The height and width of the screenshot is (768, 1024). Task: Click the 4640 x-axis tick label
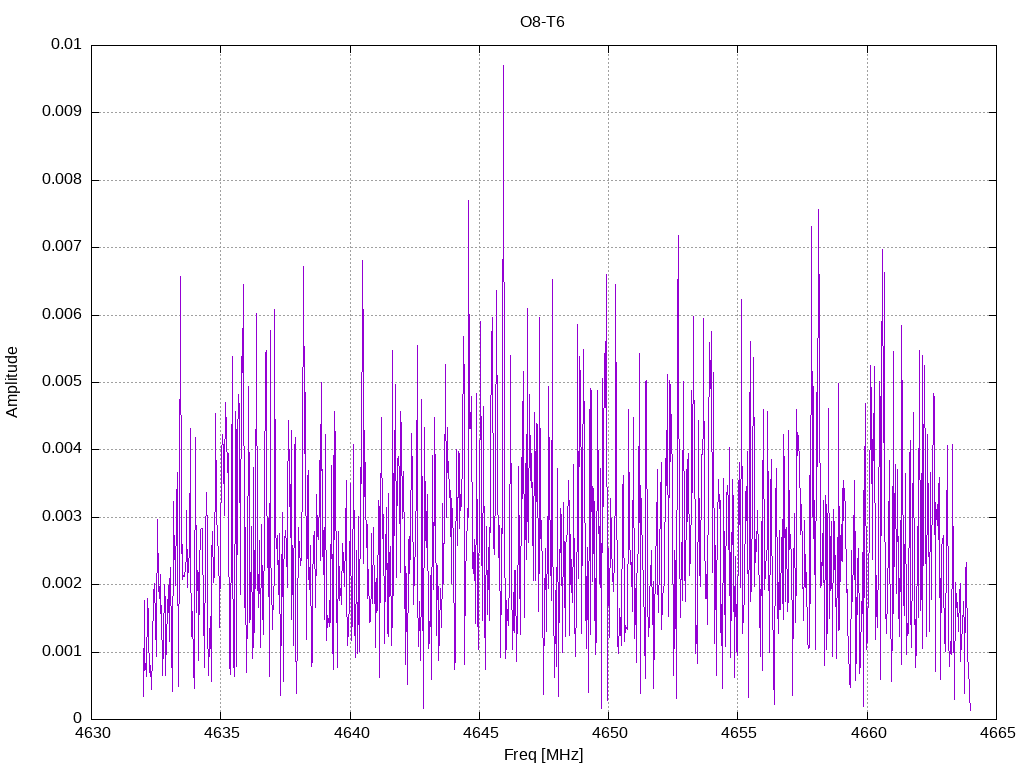[x=351, y=733]
